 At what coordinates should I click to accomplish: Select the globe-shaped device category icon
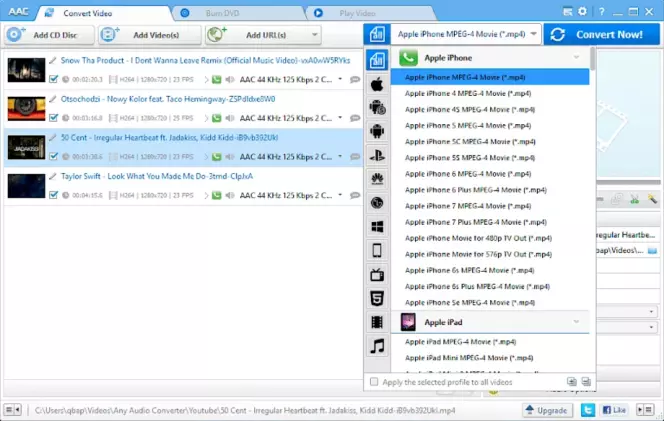[x=377, y=203]
